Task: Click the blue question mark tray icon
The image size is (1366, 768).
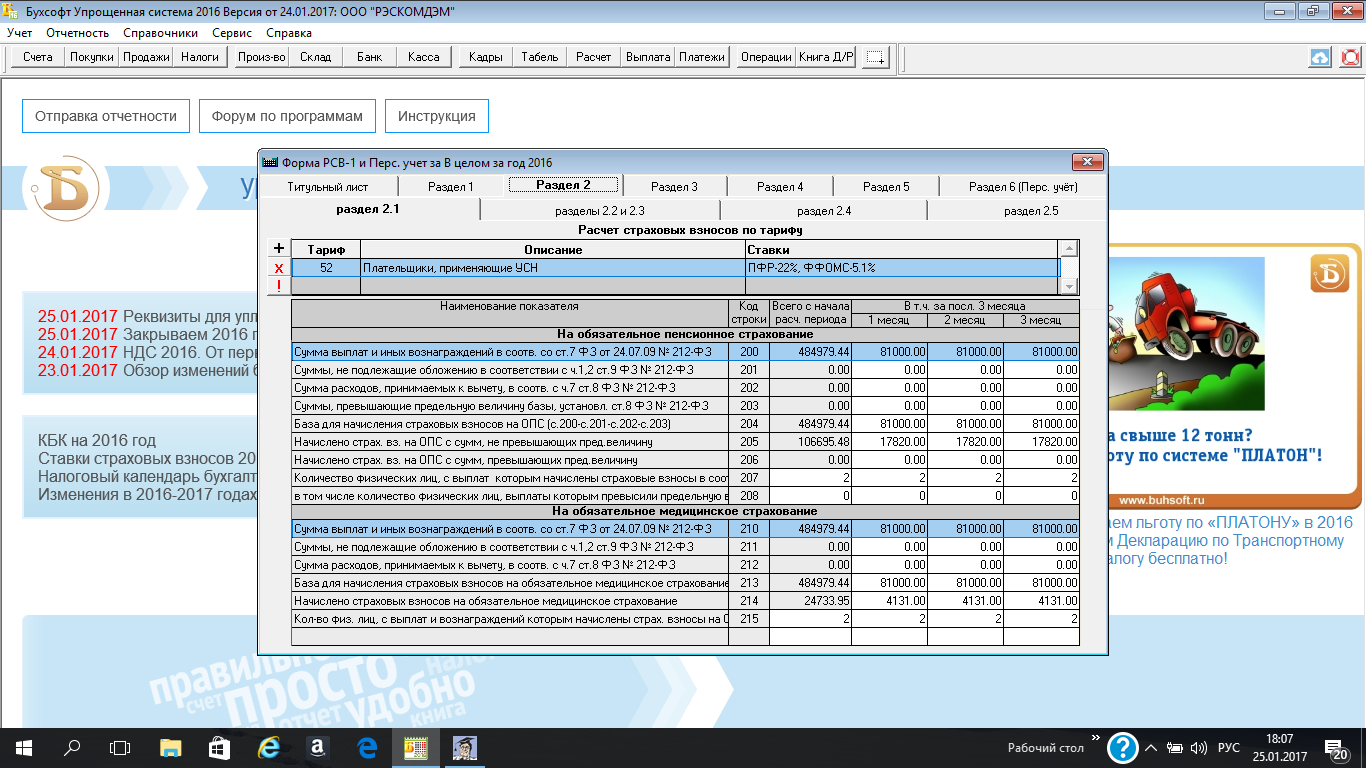Action: pyautogui.click(x=1123, y=747)
